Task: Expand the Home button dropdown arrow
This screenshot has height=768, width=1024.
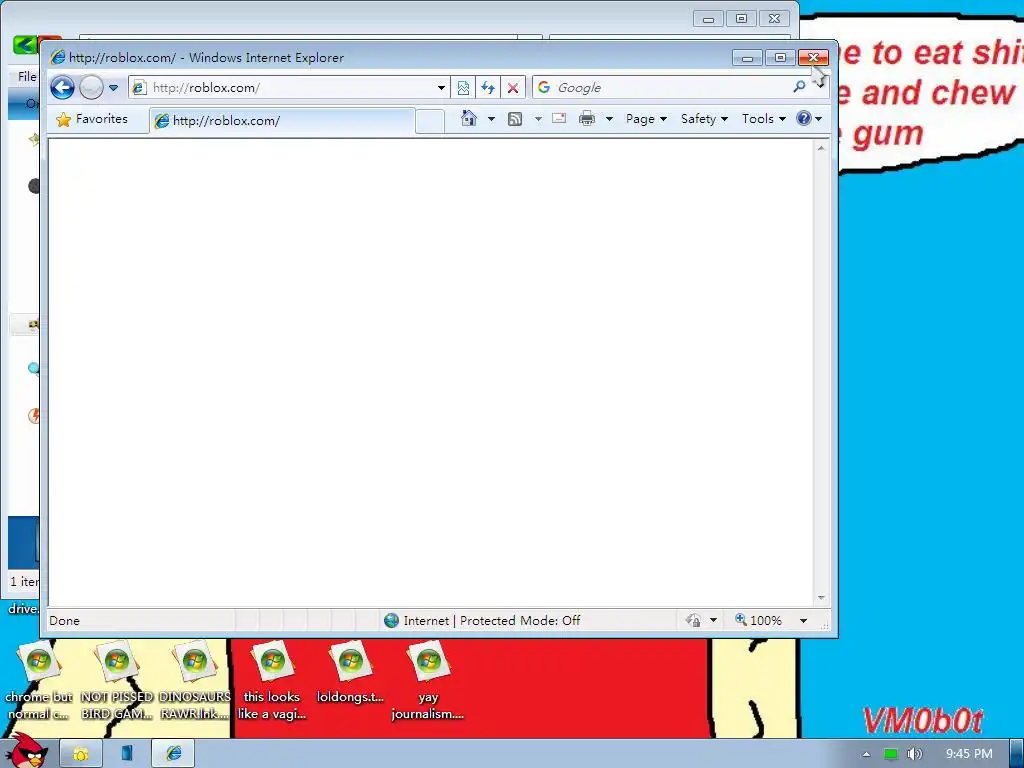Action: (x=491, y=119)
